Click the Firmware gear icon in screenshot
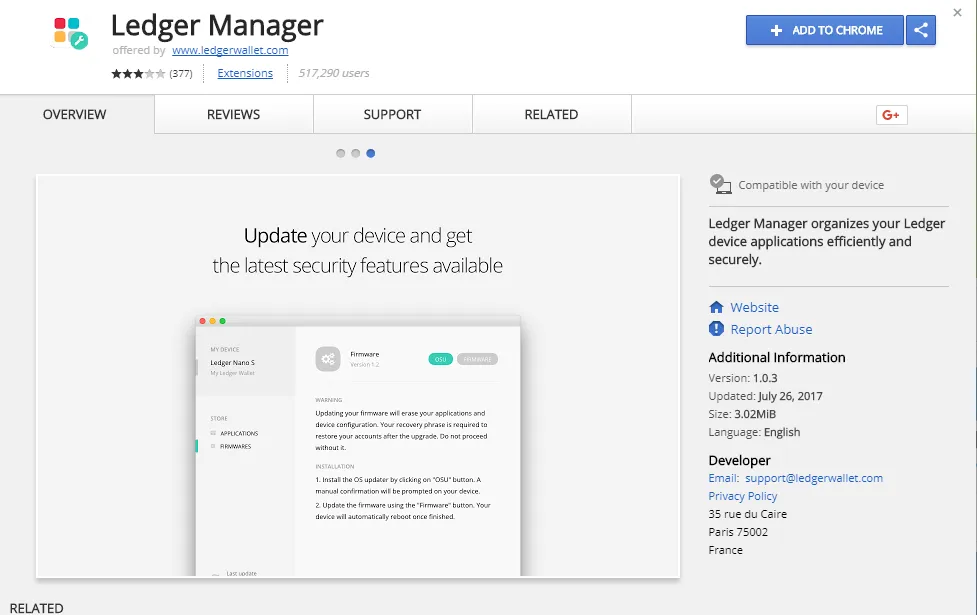 click(328, 359)
